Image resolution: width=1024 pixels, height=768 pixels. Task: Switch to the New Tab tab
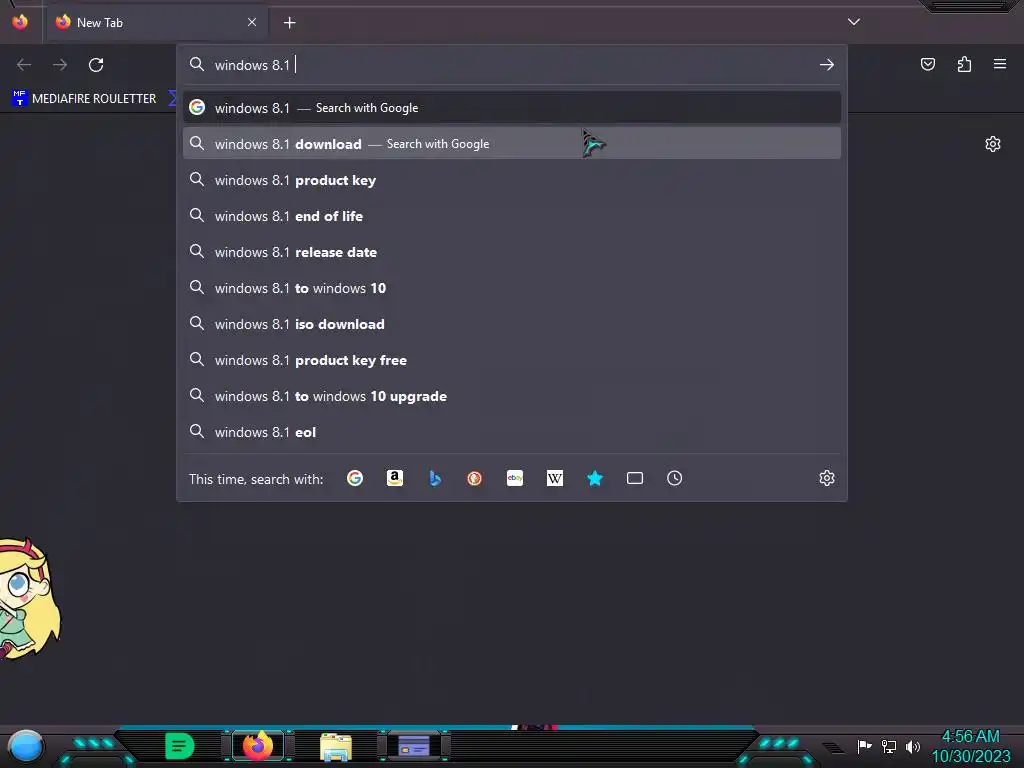click(x=156, y=23)
